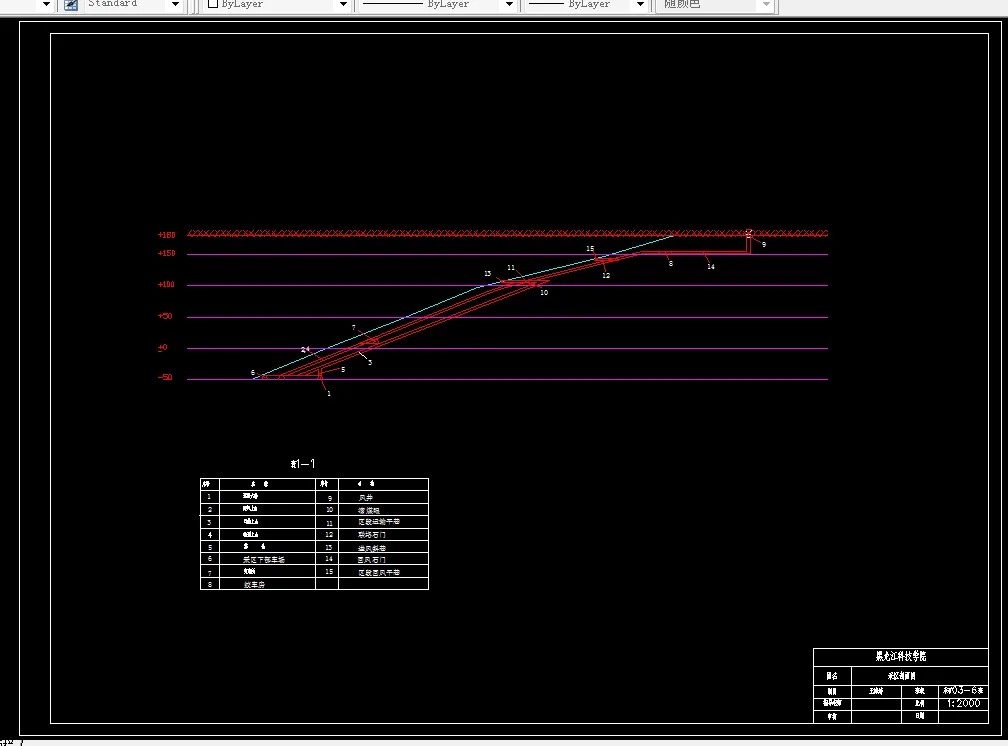
Task: Select callout number 10 in section drawing
Action: pyautogui.click(x=544, y=293)
